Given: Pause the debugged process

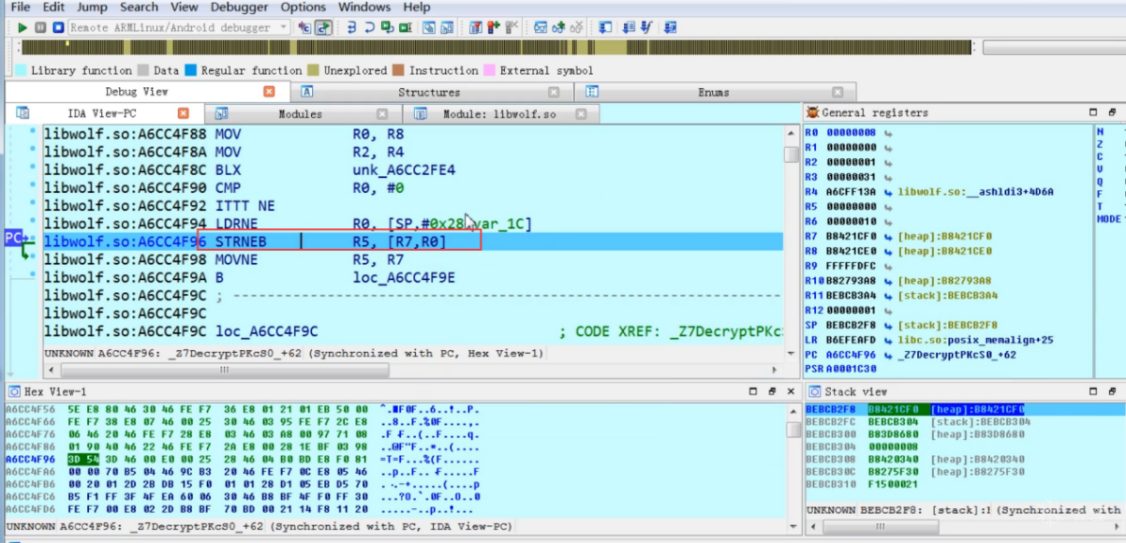Looking at the screenshot, I should [40, 27].
